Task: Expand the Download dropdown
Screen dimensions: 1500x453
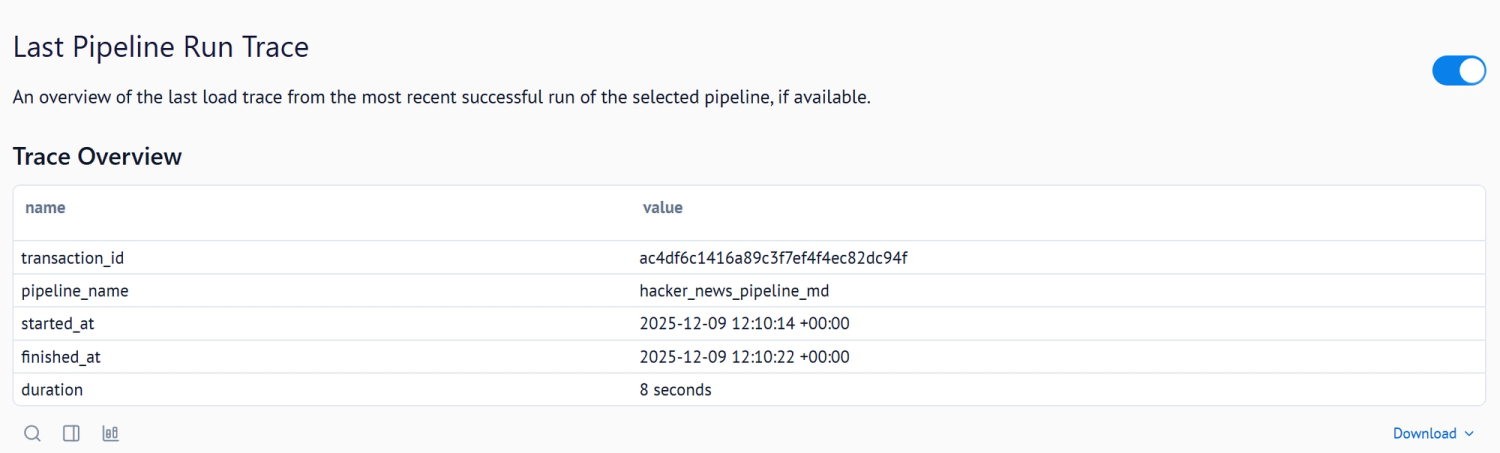Action: [x=1433, y=433]
